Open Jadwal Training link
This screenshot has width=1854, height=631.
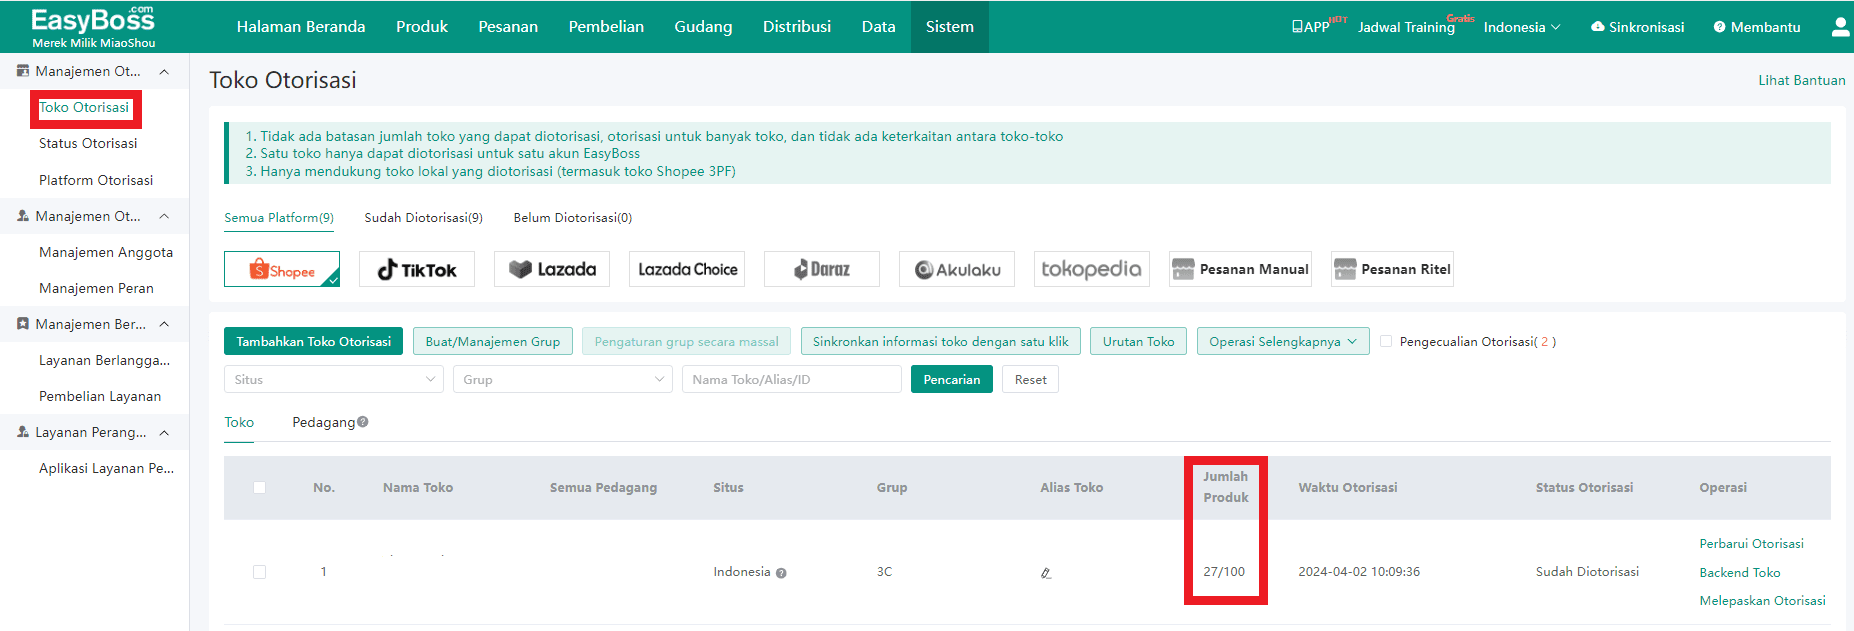(1407, 27)
